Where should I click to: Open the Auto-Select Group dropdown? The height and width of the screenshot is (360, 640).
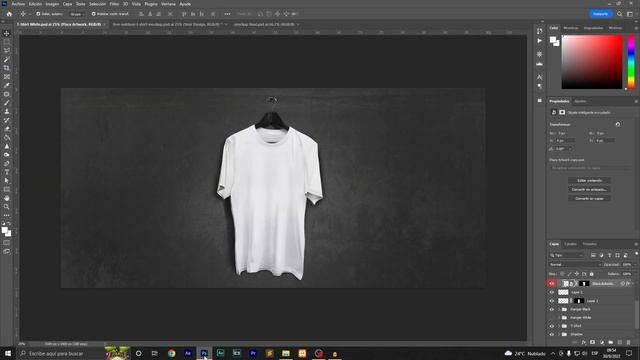pyautogui.click(x=77, y=14)
